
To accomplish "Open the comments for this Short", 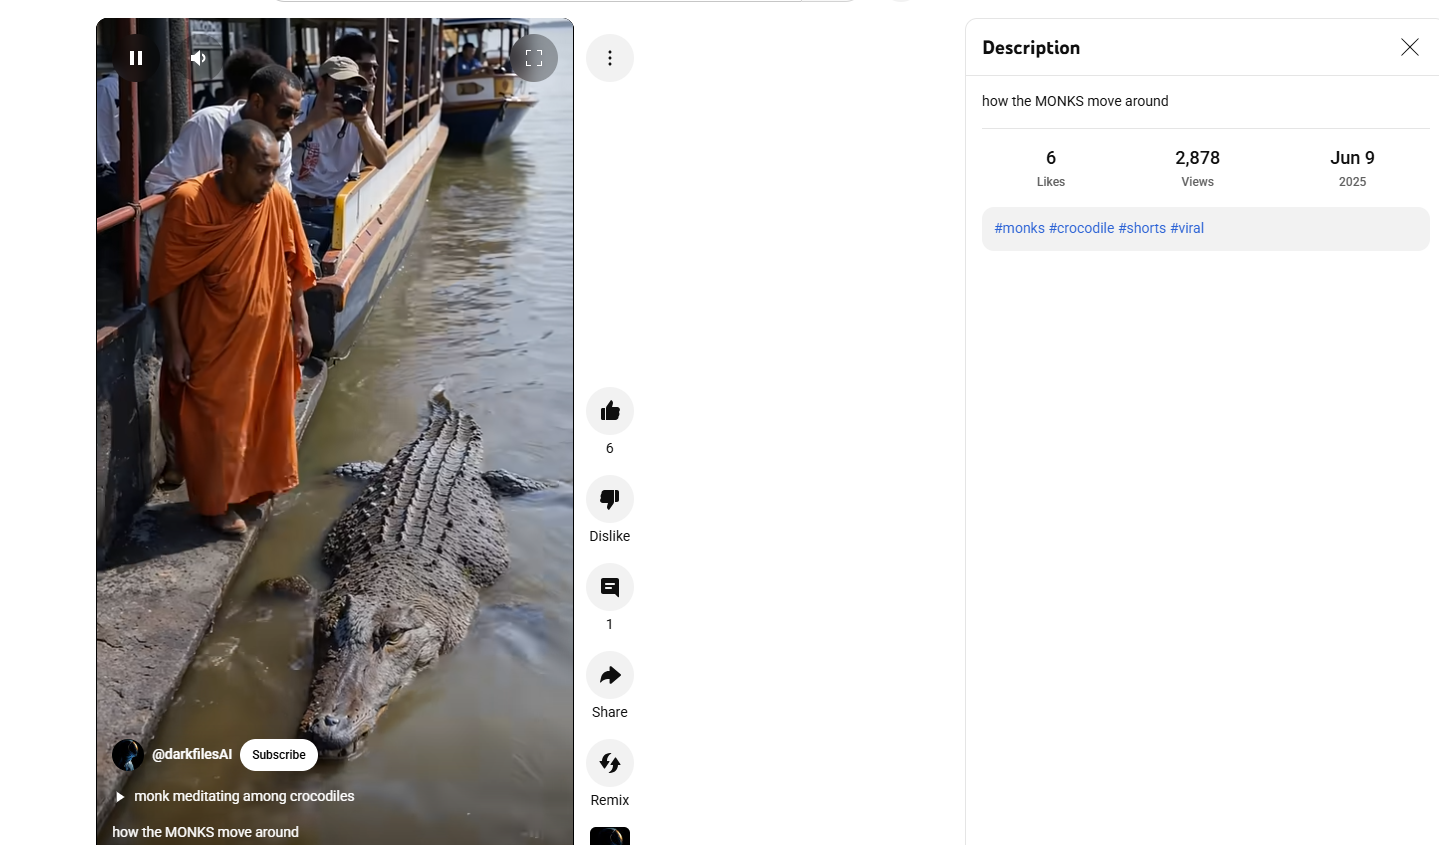I will click(x=610, y=587).
